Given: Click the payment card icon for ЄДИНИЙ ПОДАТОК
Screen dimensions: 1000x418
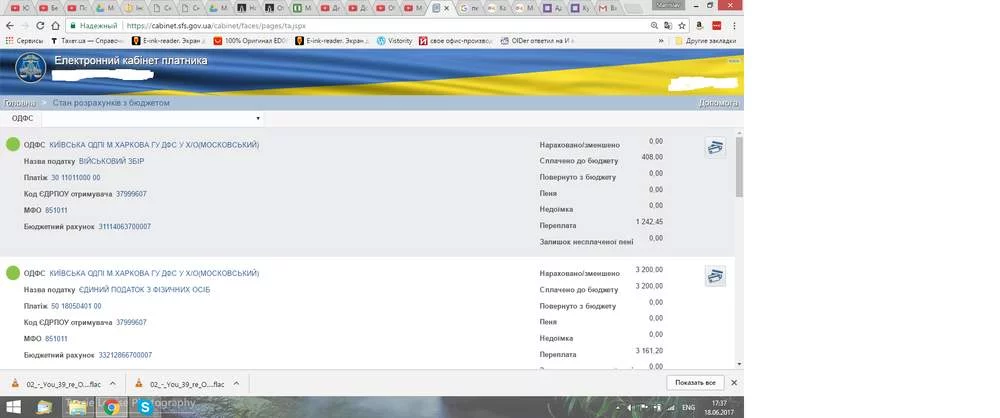Looking at the screenshot, I should 716,276.
